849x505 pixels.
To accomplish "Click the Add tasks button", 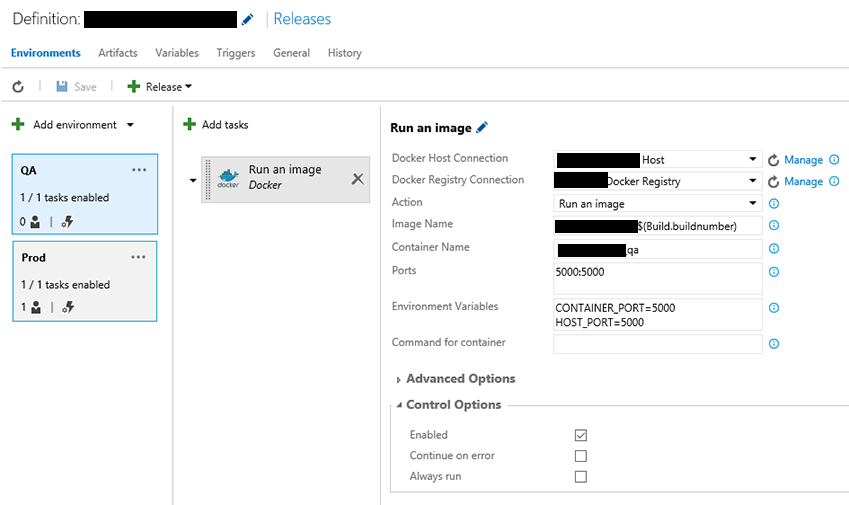I will coord(216,125).
